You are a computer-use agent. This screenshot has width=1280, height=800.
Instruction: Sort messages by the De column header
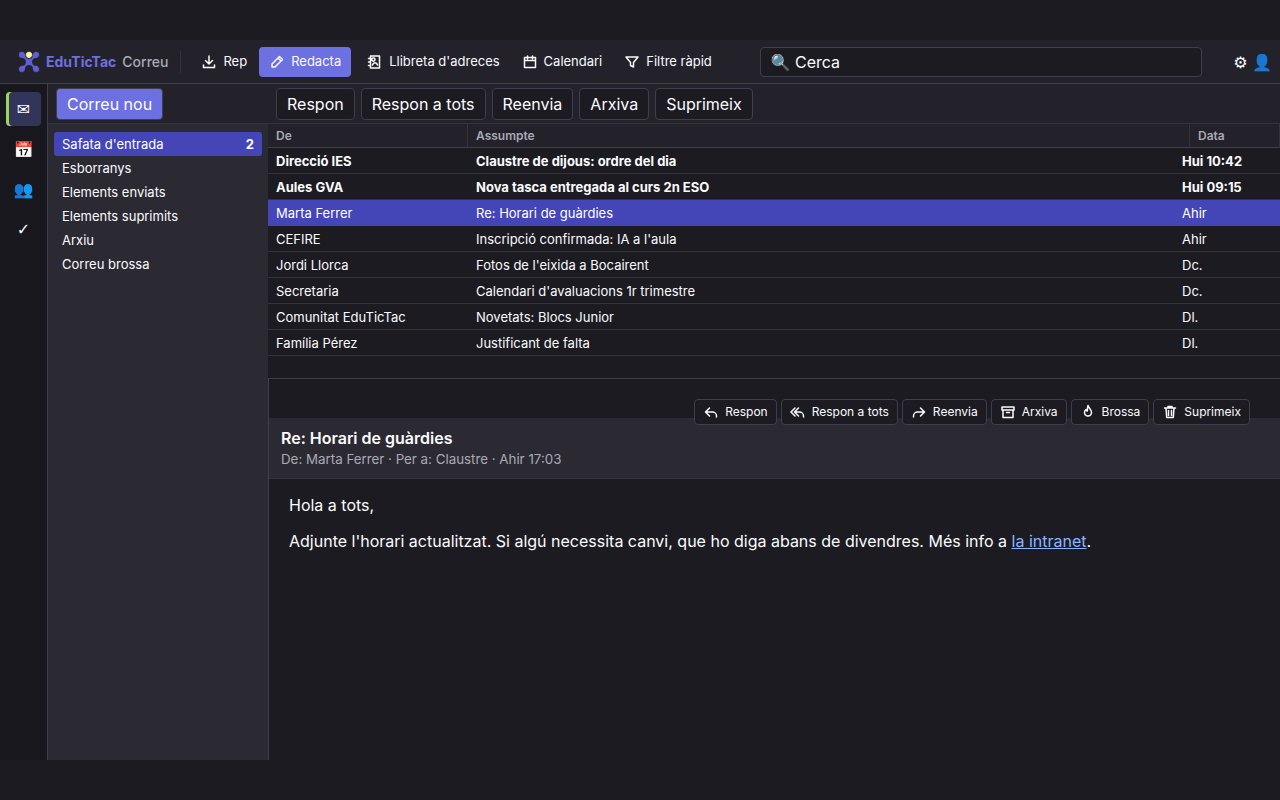pyautogui.click(x=367, y=136)
